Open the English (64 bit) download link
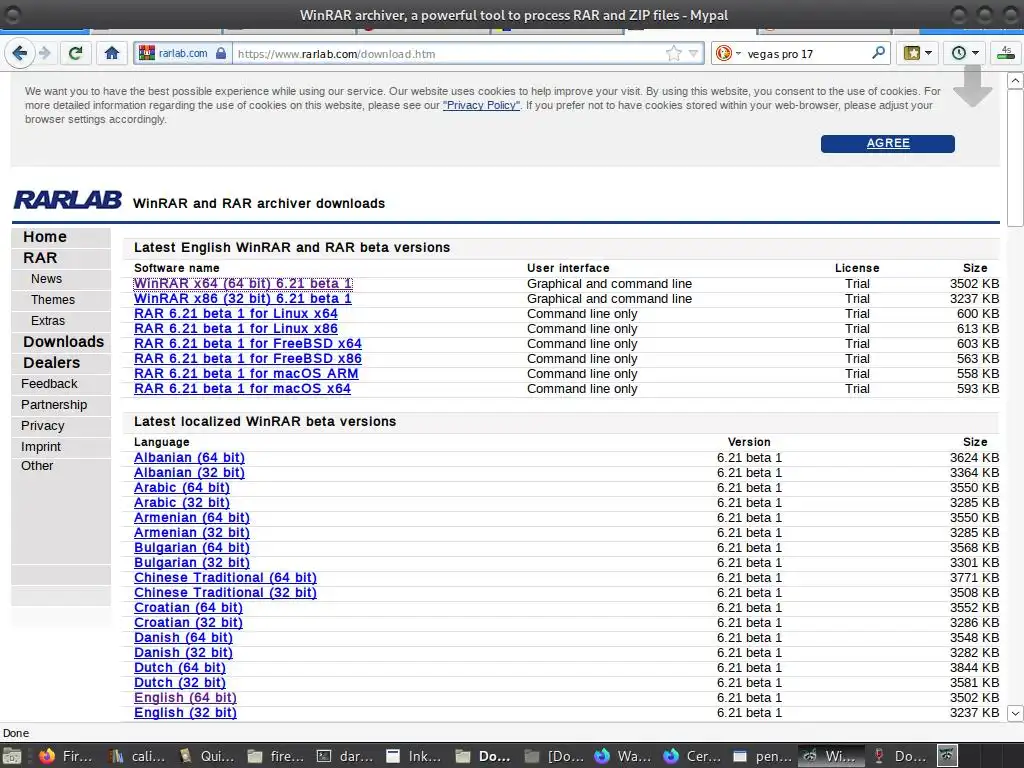 click(x=185, y=698)
